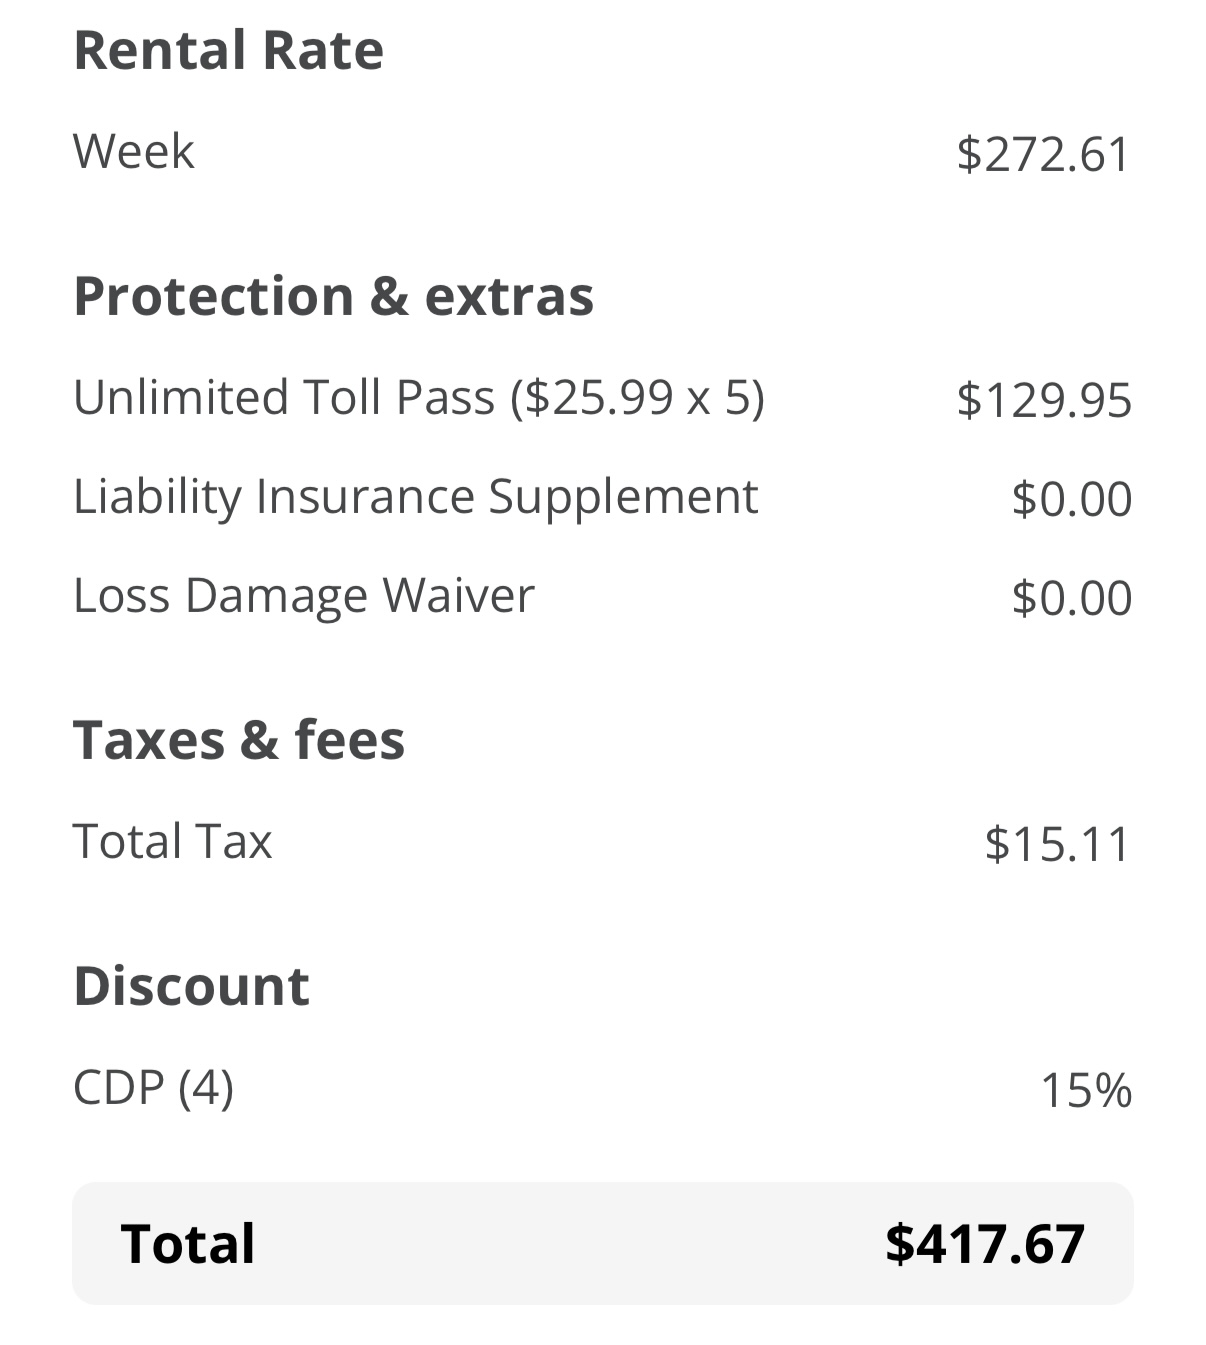
Task: Click the $272.61 weekly rate amount
Action: pos(1043,154)
